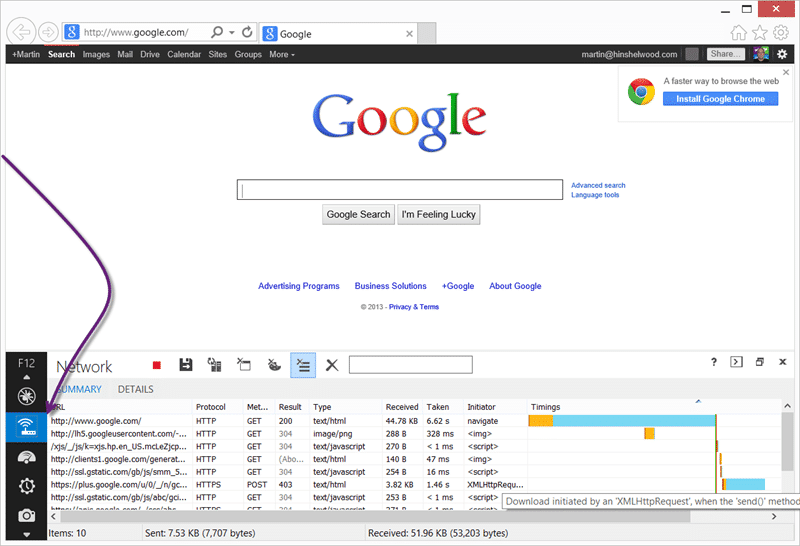Click the search magnifier in address bar
800x546 pixels.
point(217,32)
